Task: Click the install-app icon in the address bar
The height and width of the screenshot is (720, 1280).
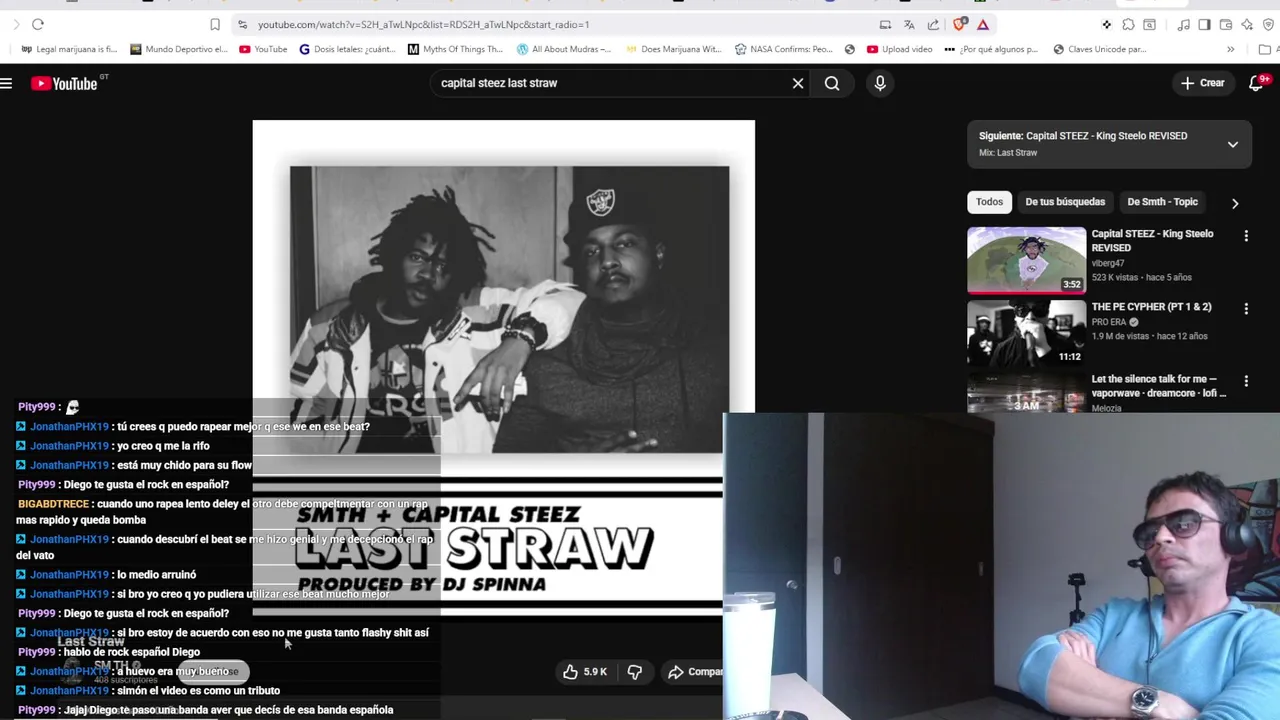Action: point(885,24)
